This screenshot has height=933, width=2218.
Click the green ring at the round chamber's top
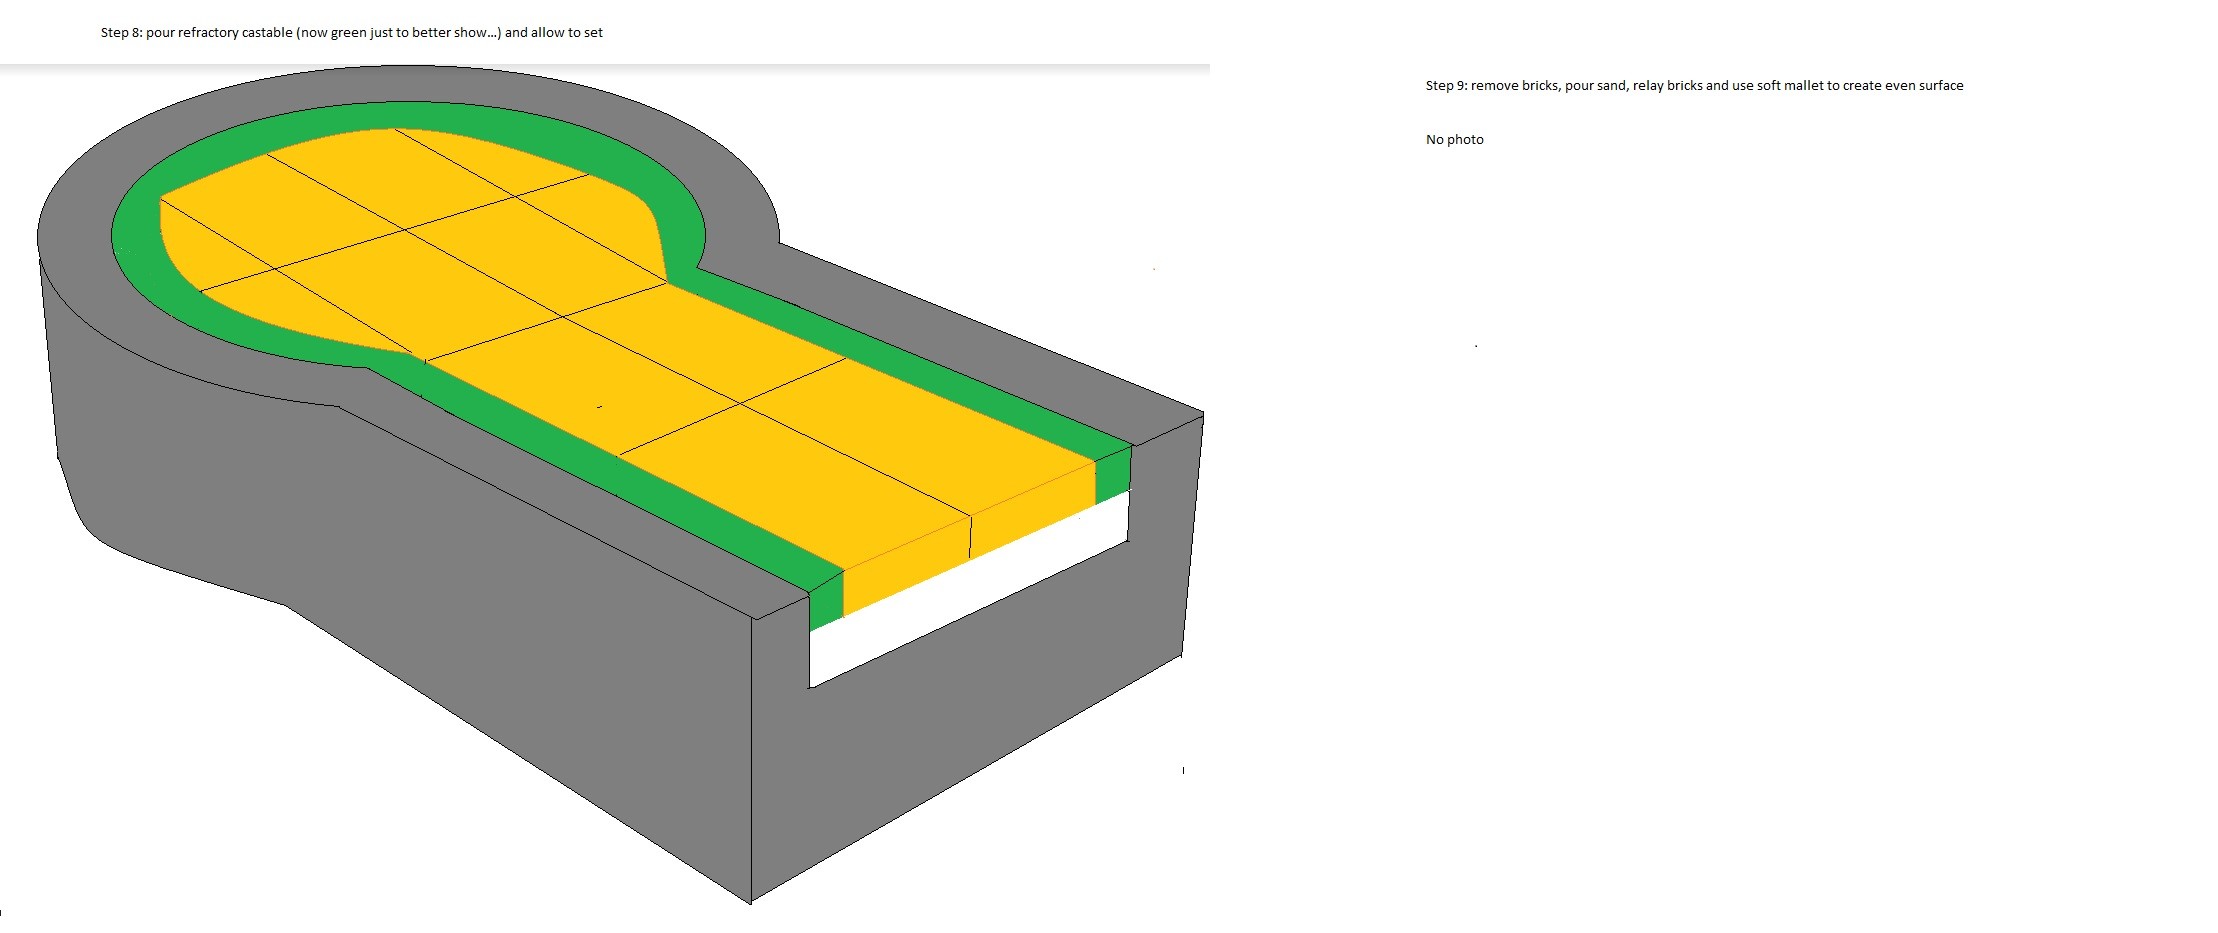point(400,114)
